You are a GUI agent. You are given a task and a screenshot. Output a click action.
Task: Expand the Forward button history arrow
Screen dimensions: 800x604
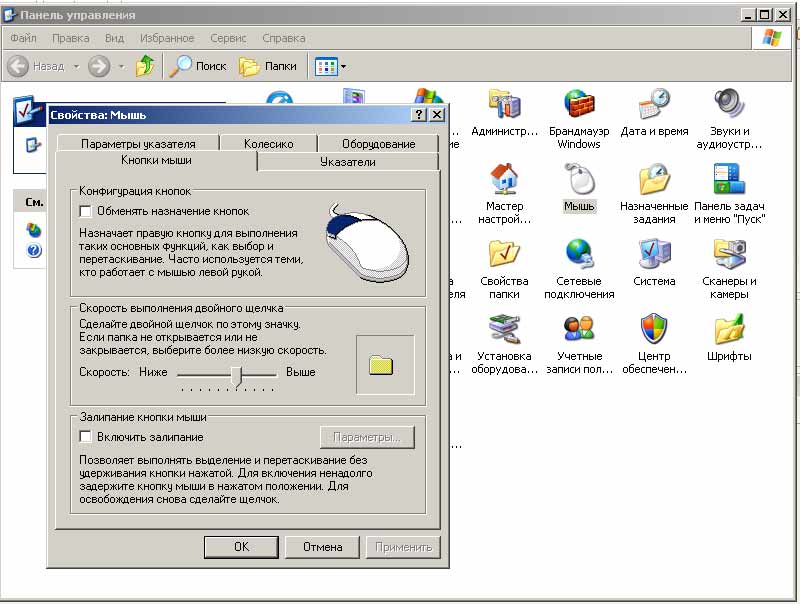tap(122, 66)
